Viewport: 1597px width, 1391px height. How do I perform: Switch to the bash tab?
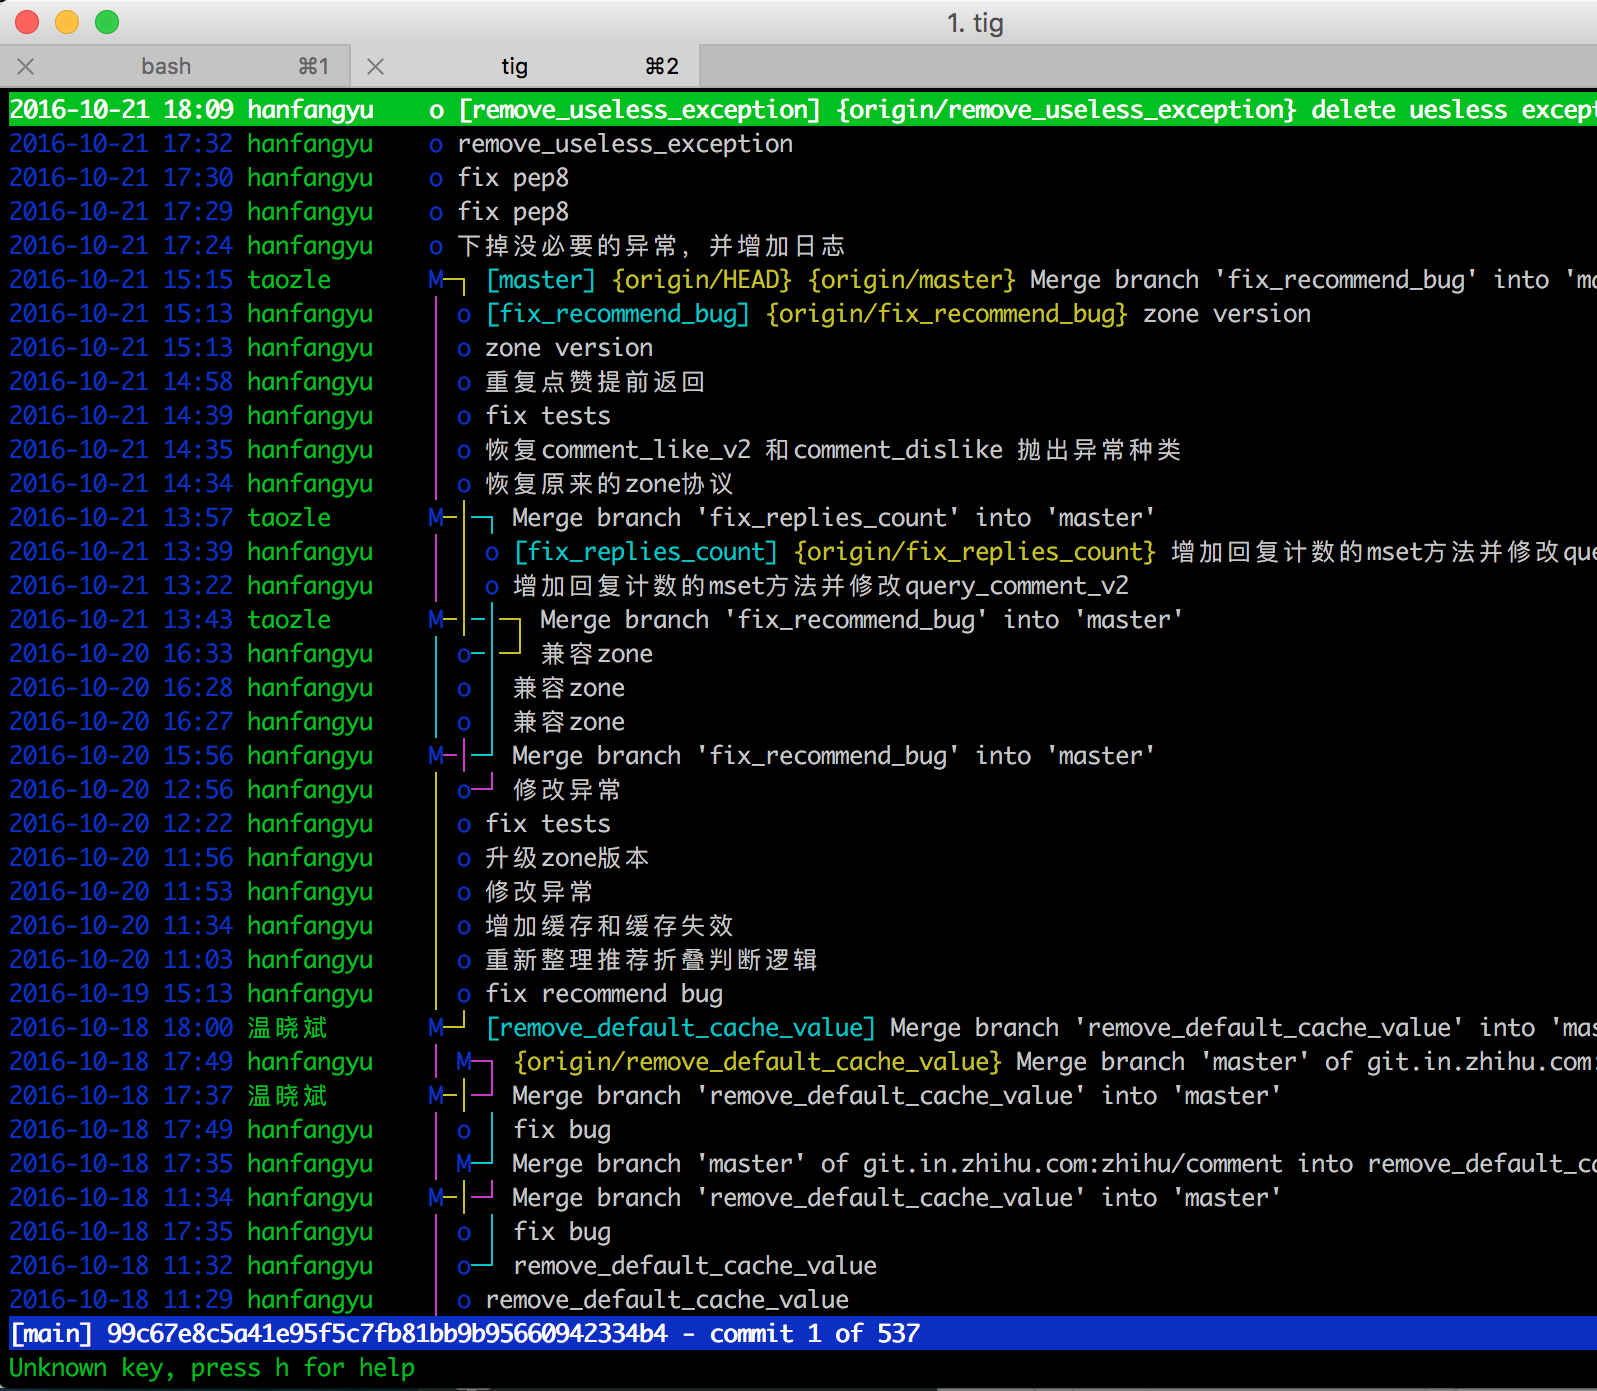(x=166, y=67)
